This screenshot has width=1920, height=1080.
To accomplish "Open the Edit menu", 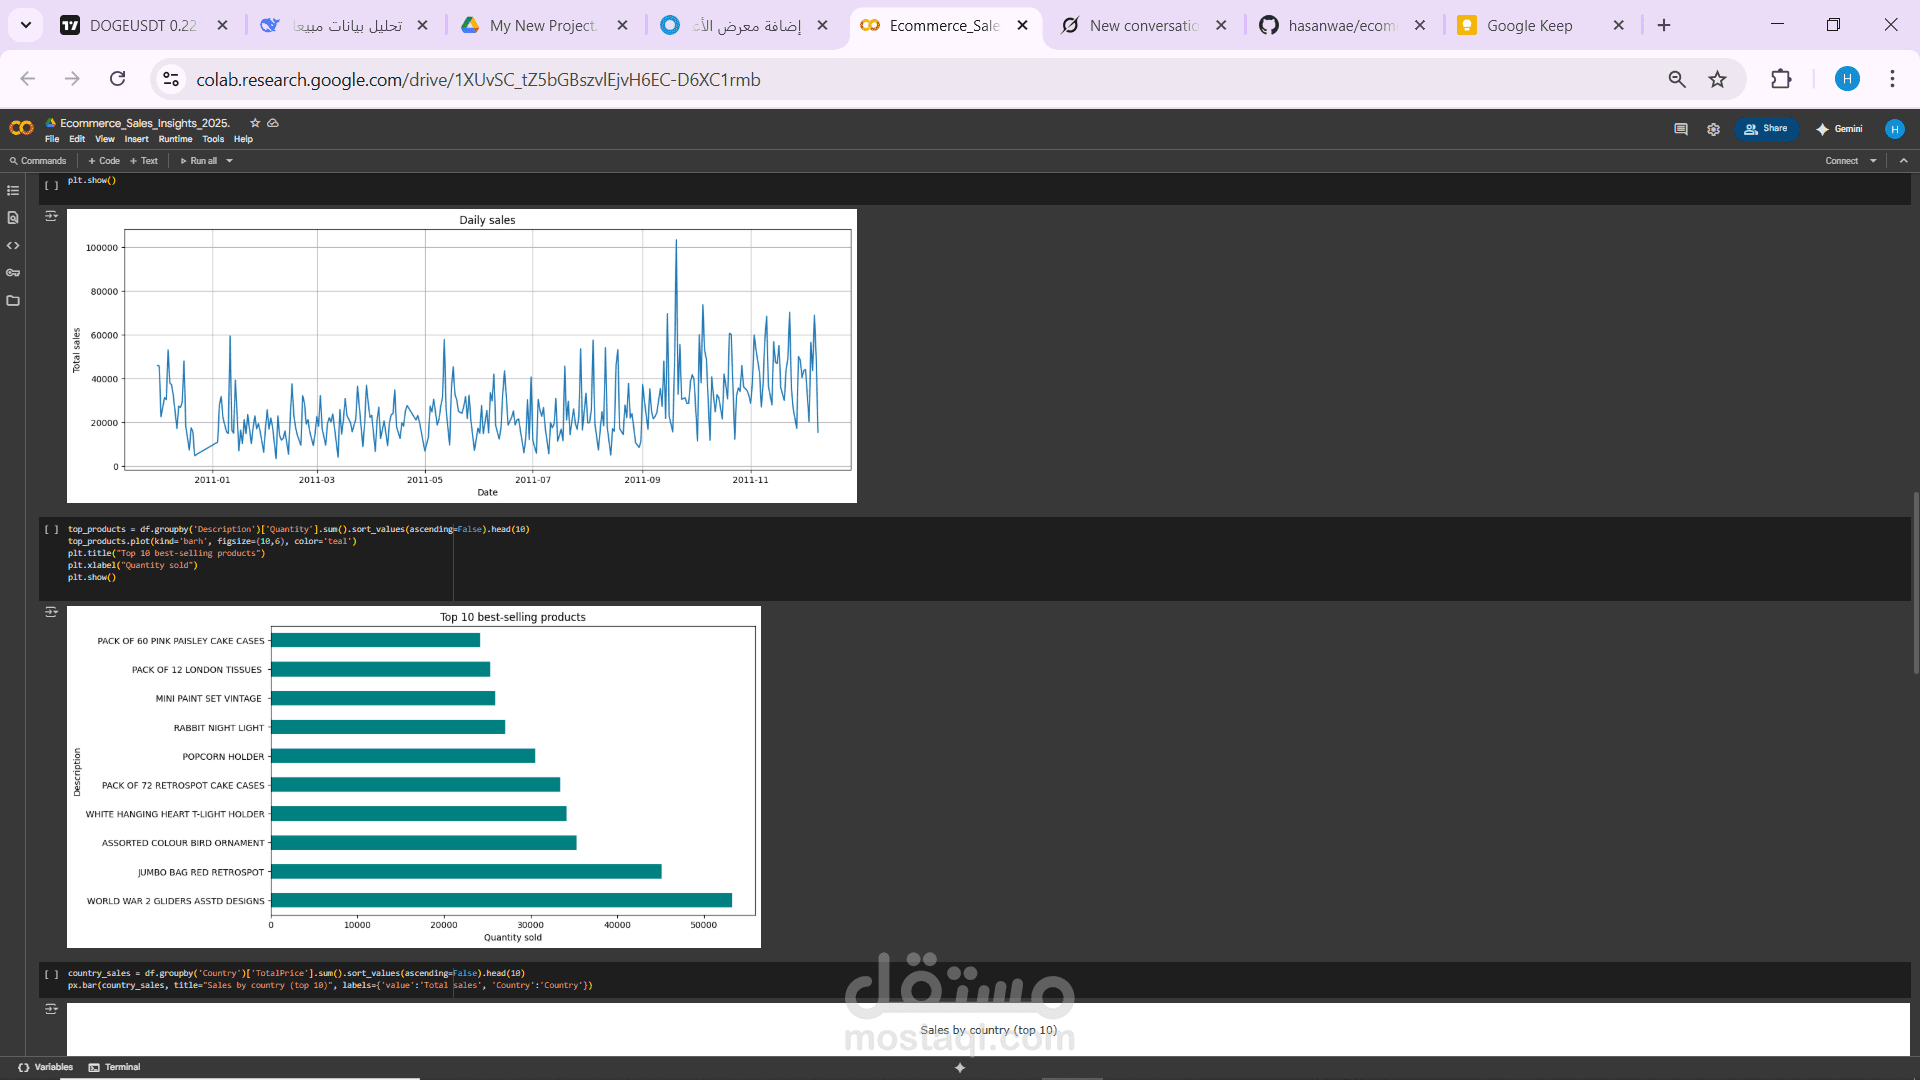I will coord(77,140).
